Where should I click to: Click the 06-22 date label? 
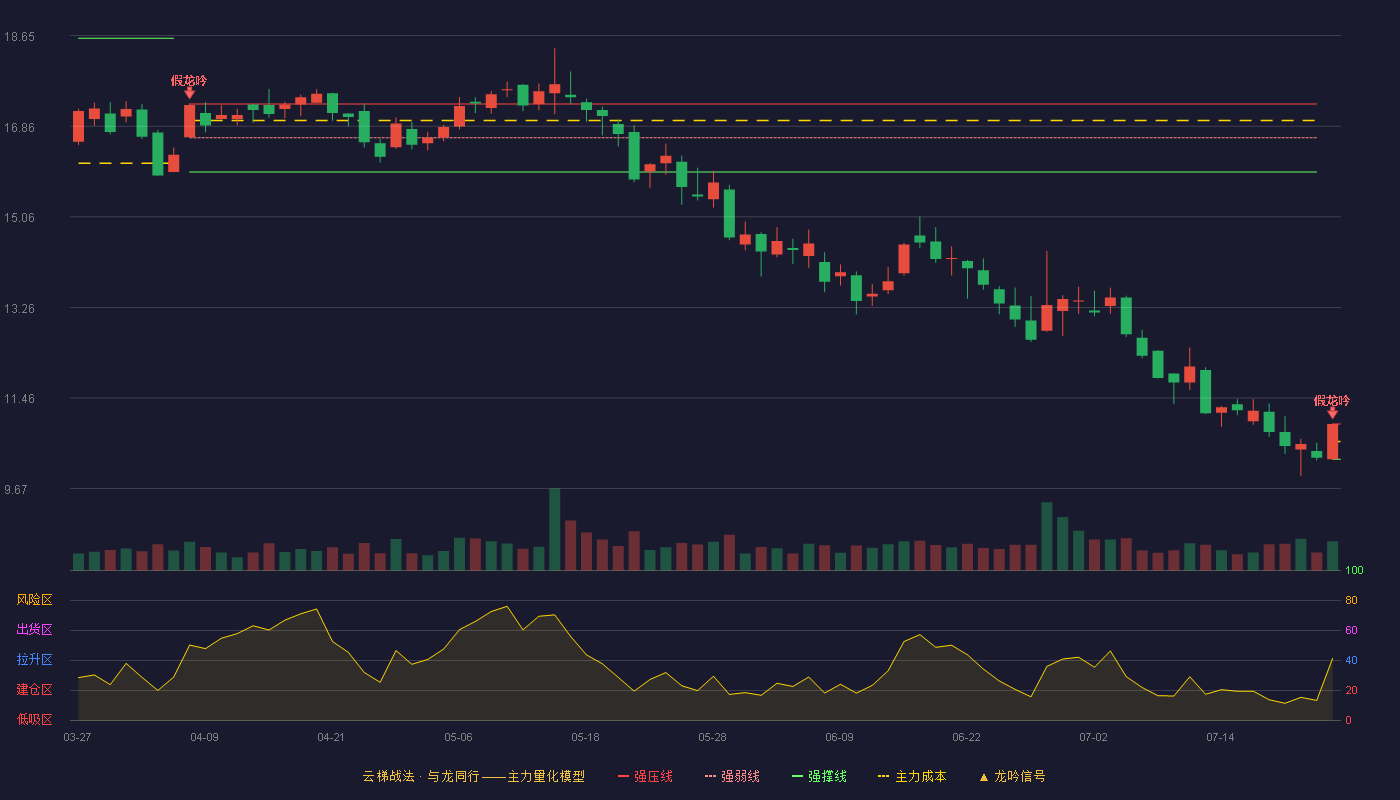(x=966, y=737)
